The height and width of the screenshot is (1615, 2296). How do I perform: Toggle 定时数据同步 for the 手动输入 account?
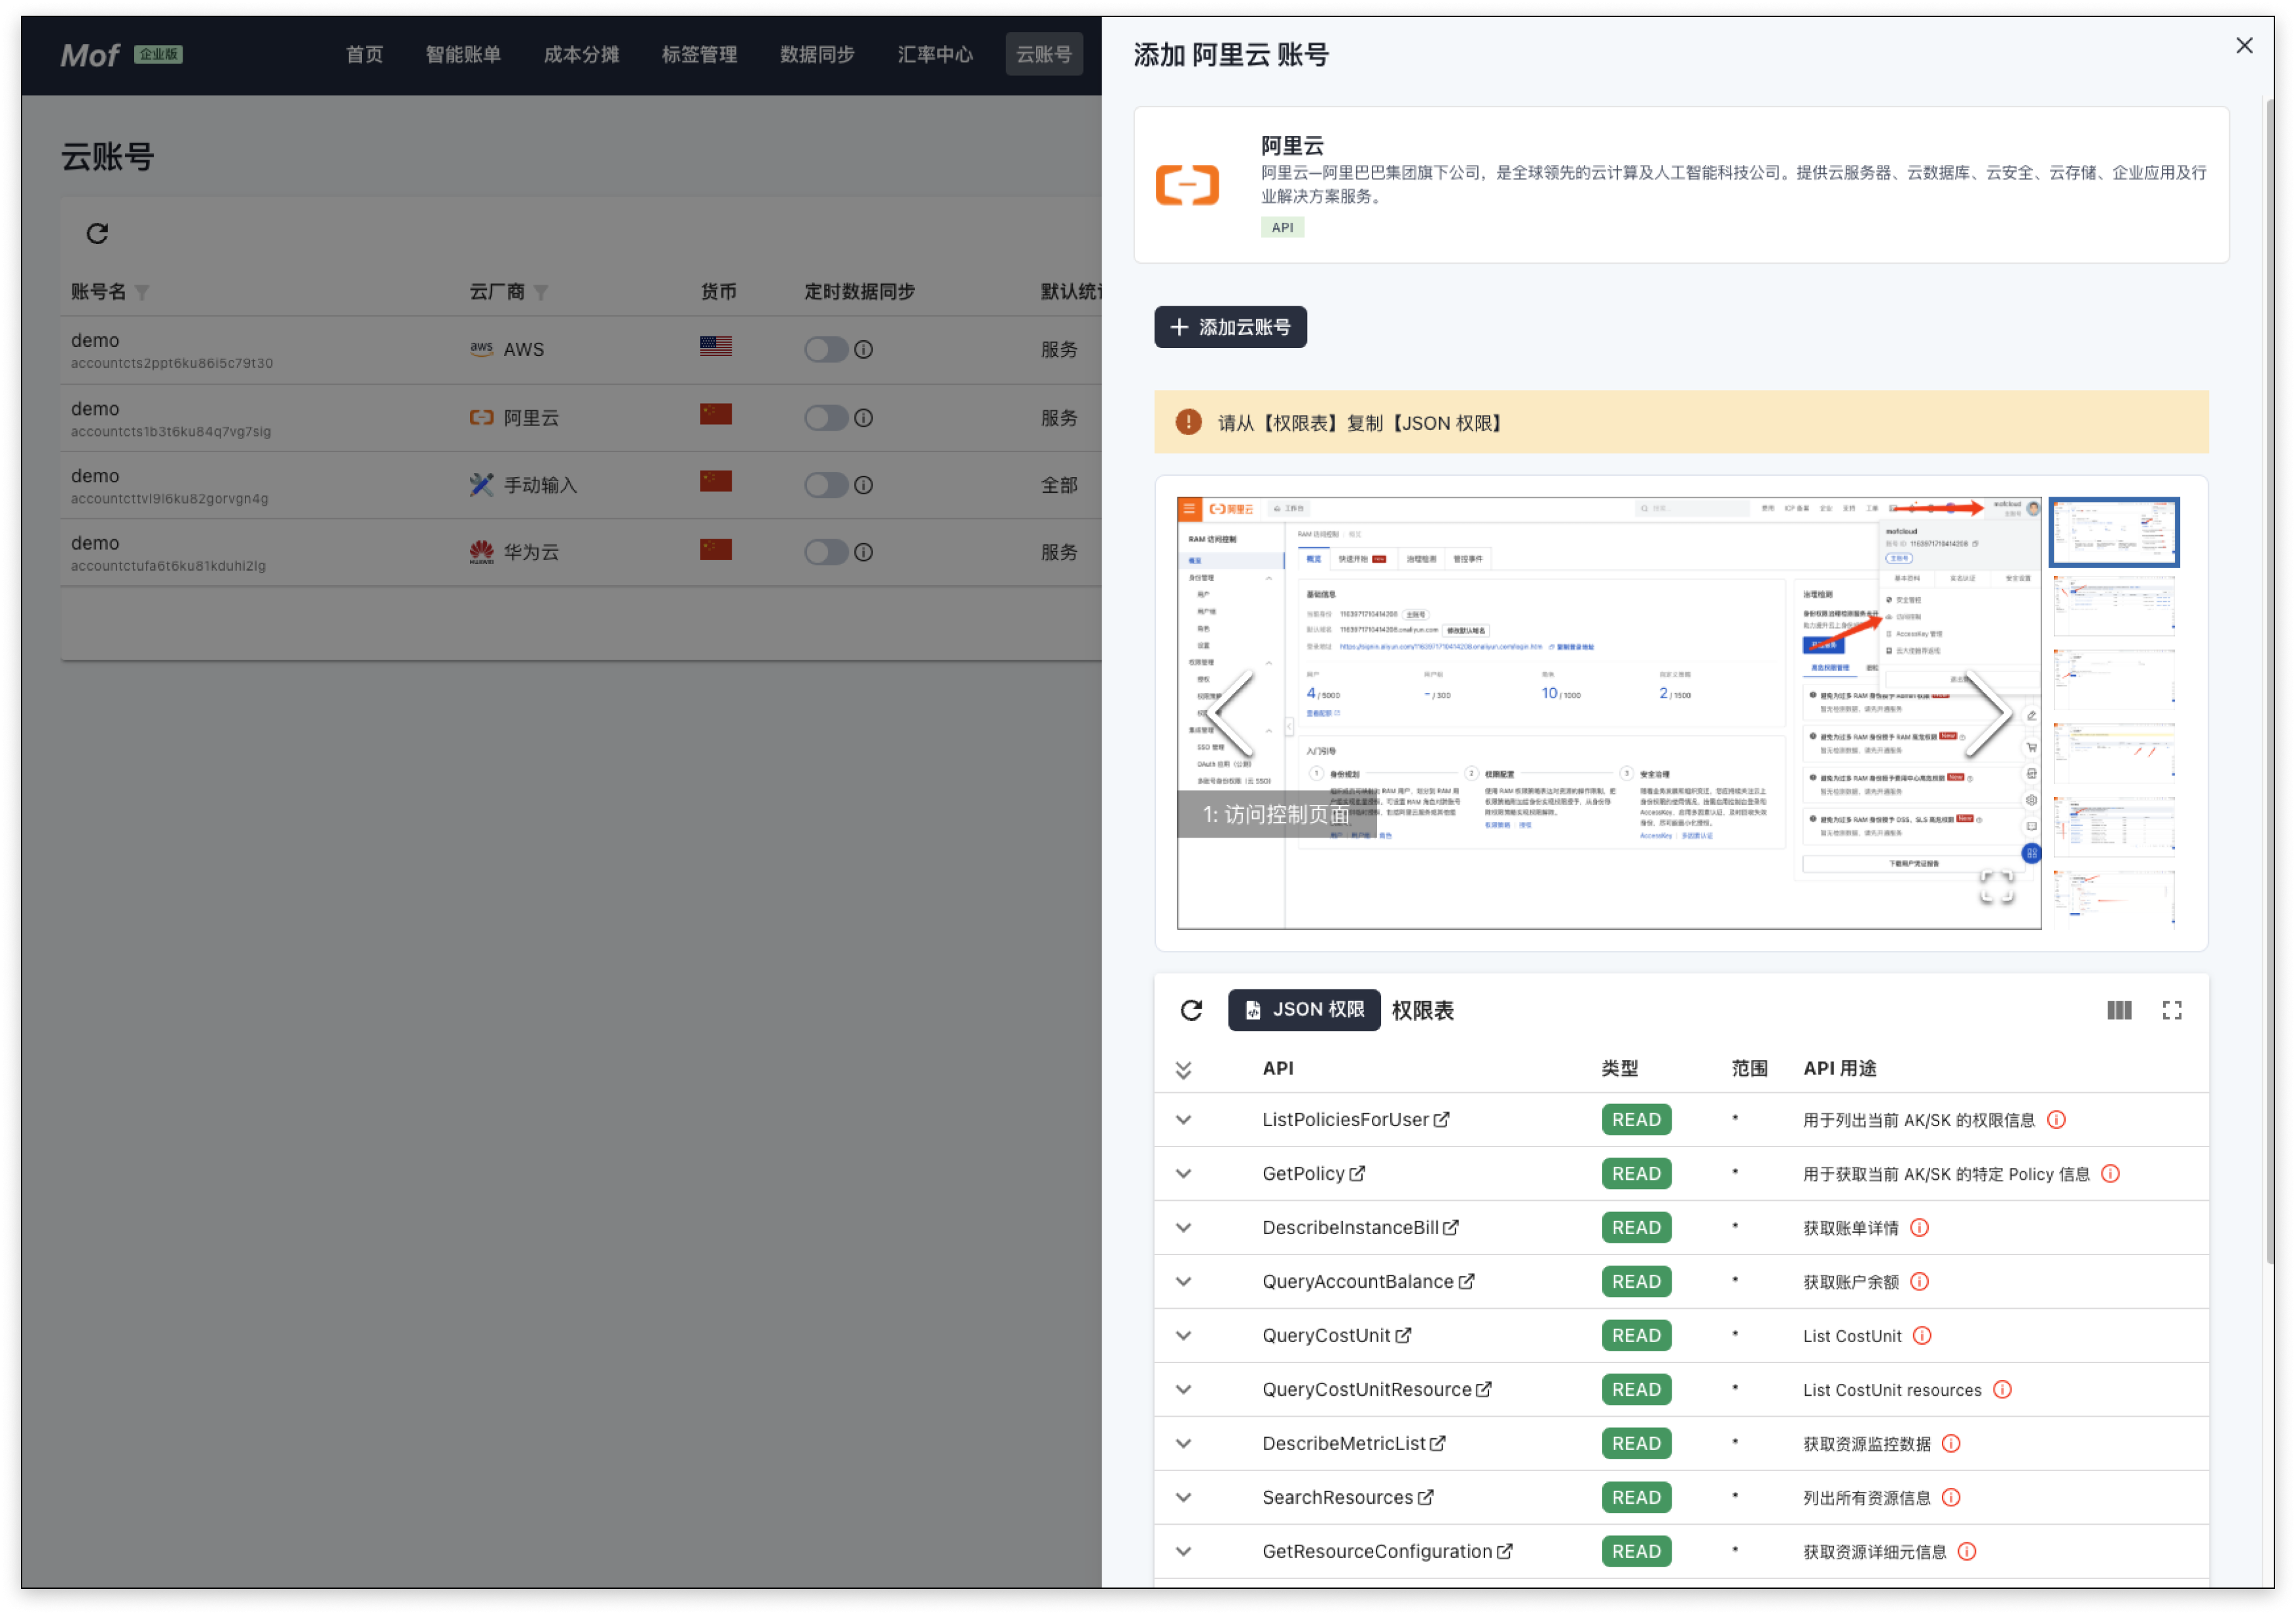point(826,485)
